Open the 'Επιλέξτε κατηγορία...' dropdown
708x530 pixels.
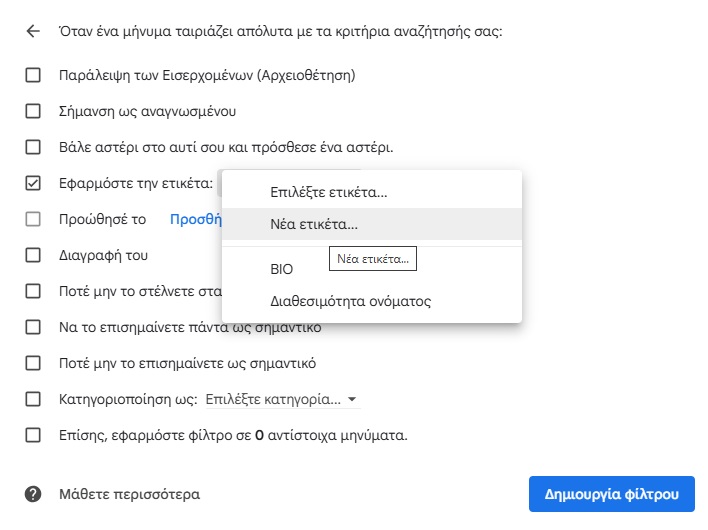(x=283, y=400)
